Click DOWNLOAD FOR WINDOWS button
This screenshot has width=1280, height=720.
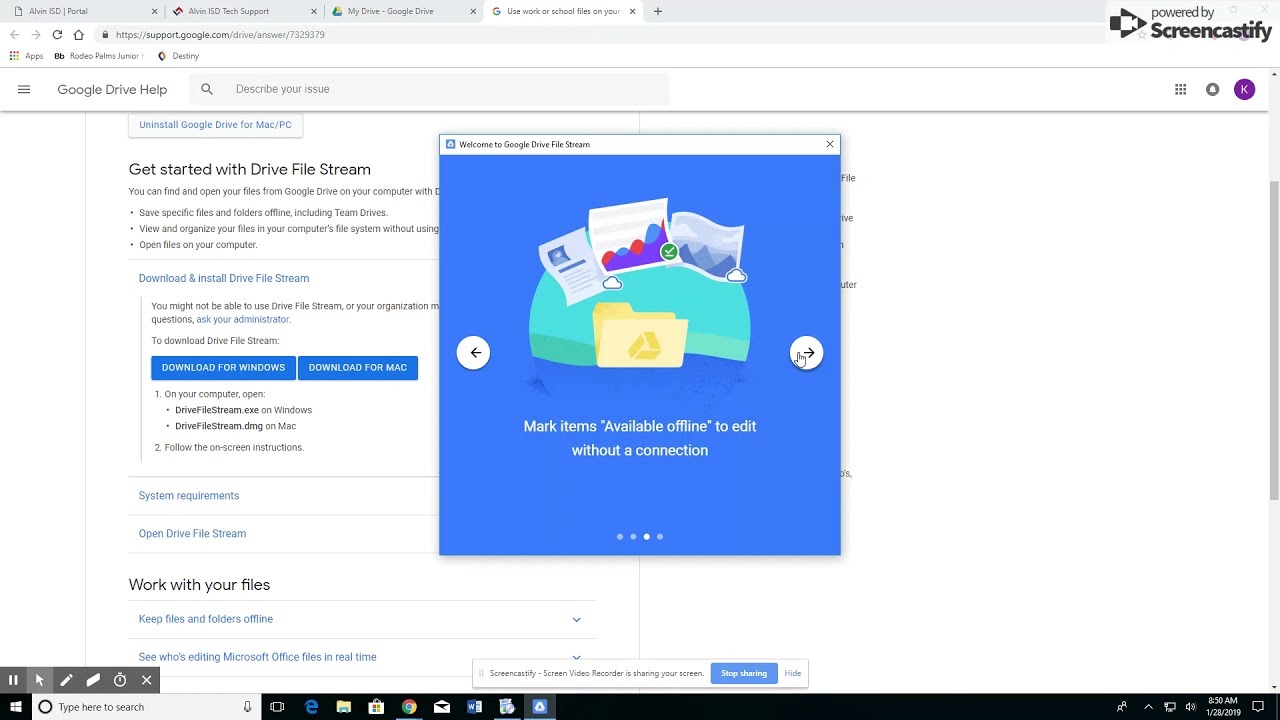pyautogui.click(x=223, y=368)
